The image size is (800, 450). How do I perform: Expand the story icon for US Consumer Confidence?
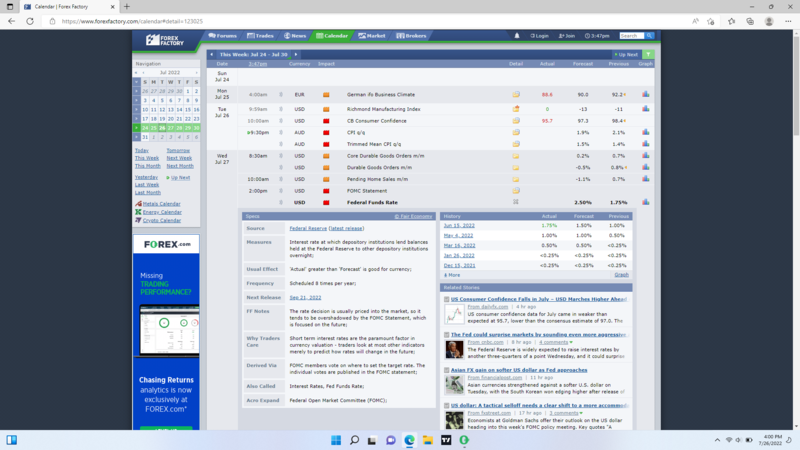tap(446, 299)
